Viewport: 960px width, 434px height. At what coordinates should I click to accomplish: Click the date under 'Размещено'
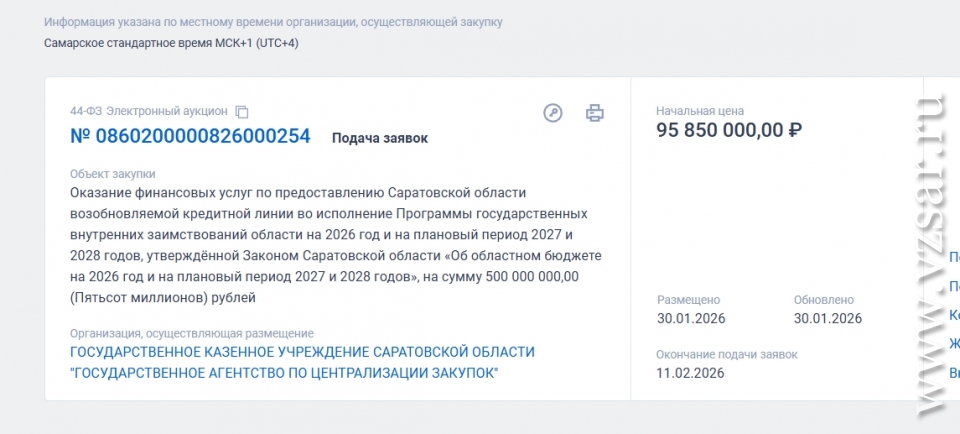pos(691,319)
